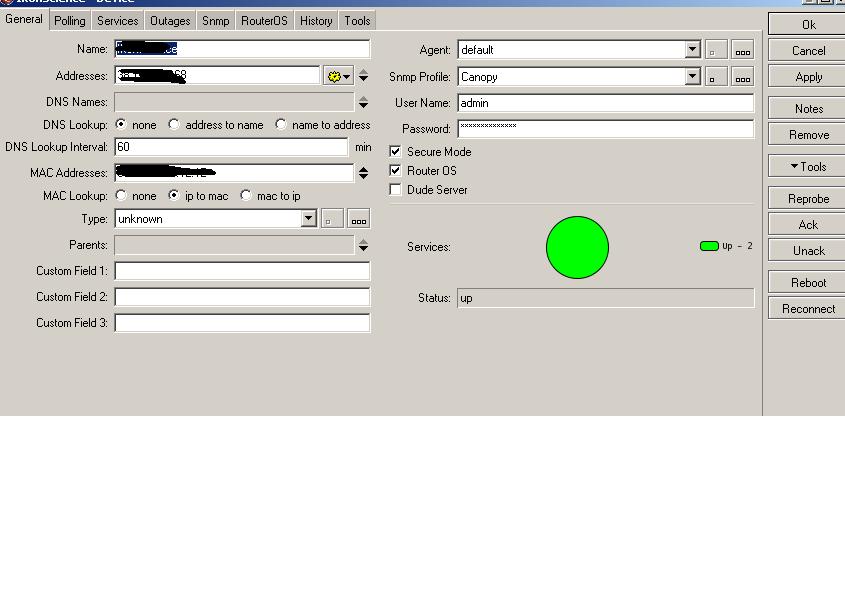Click the Ok button
The image size is (845, 600).
point(808,25)
